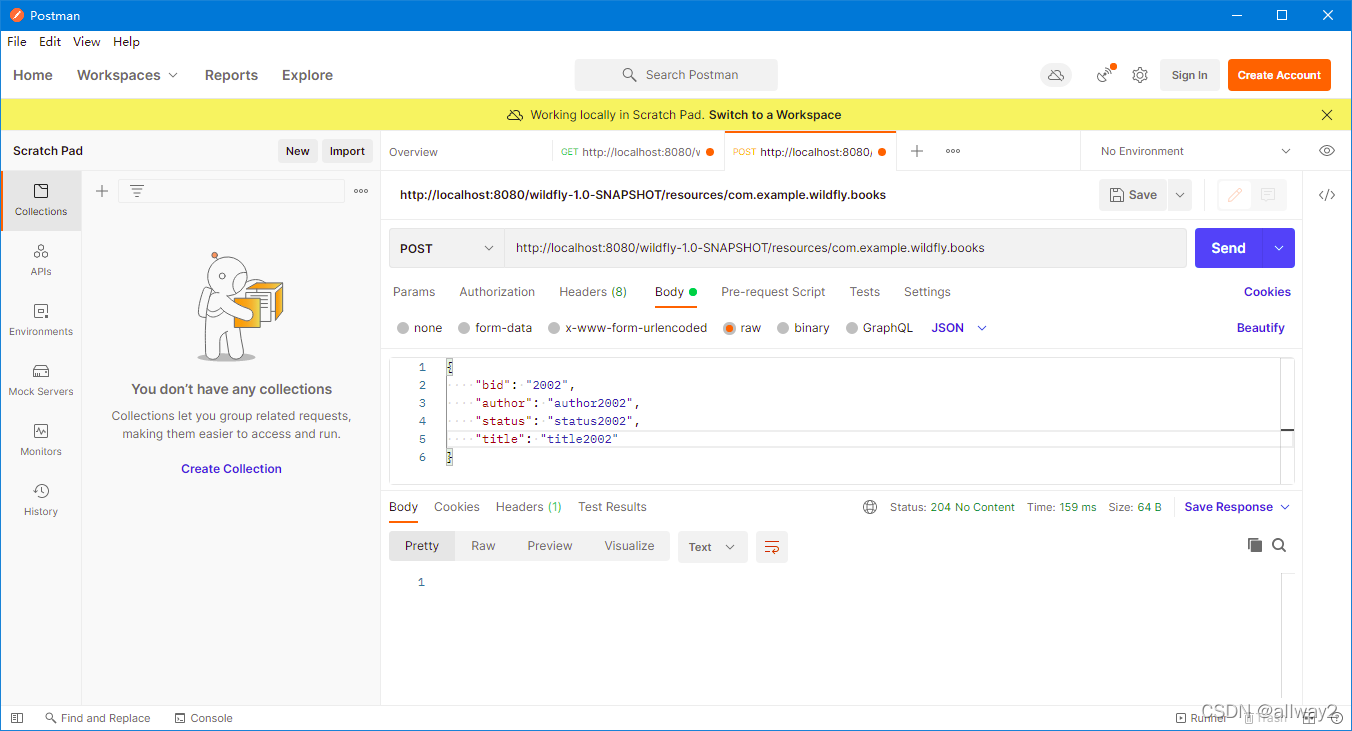Select the form-data body type
Image resolution: width=1352 pixels, height=731 pixels.
[x=495, y=328]
